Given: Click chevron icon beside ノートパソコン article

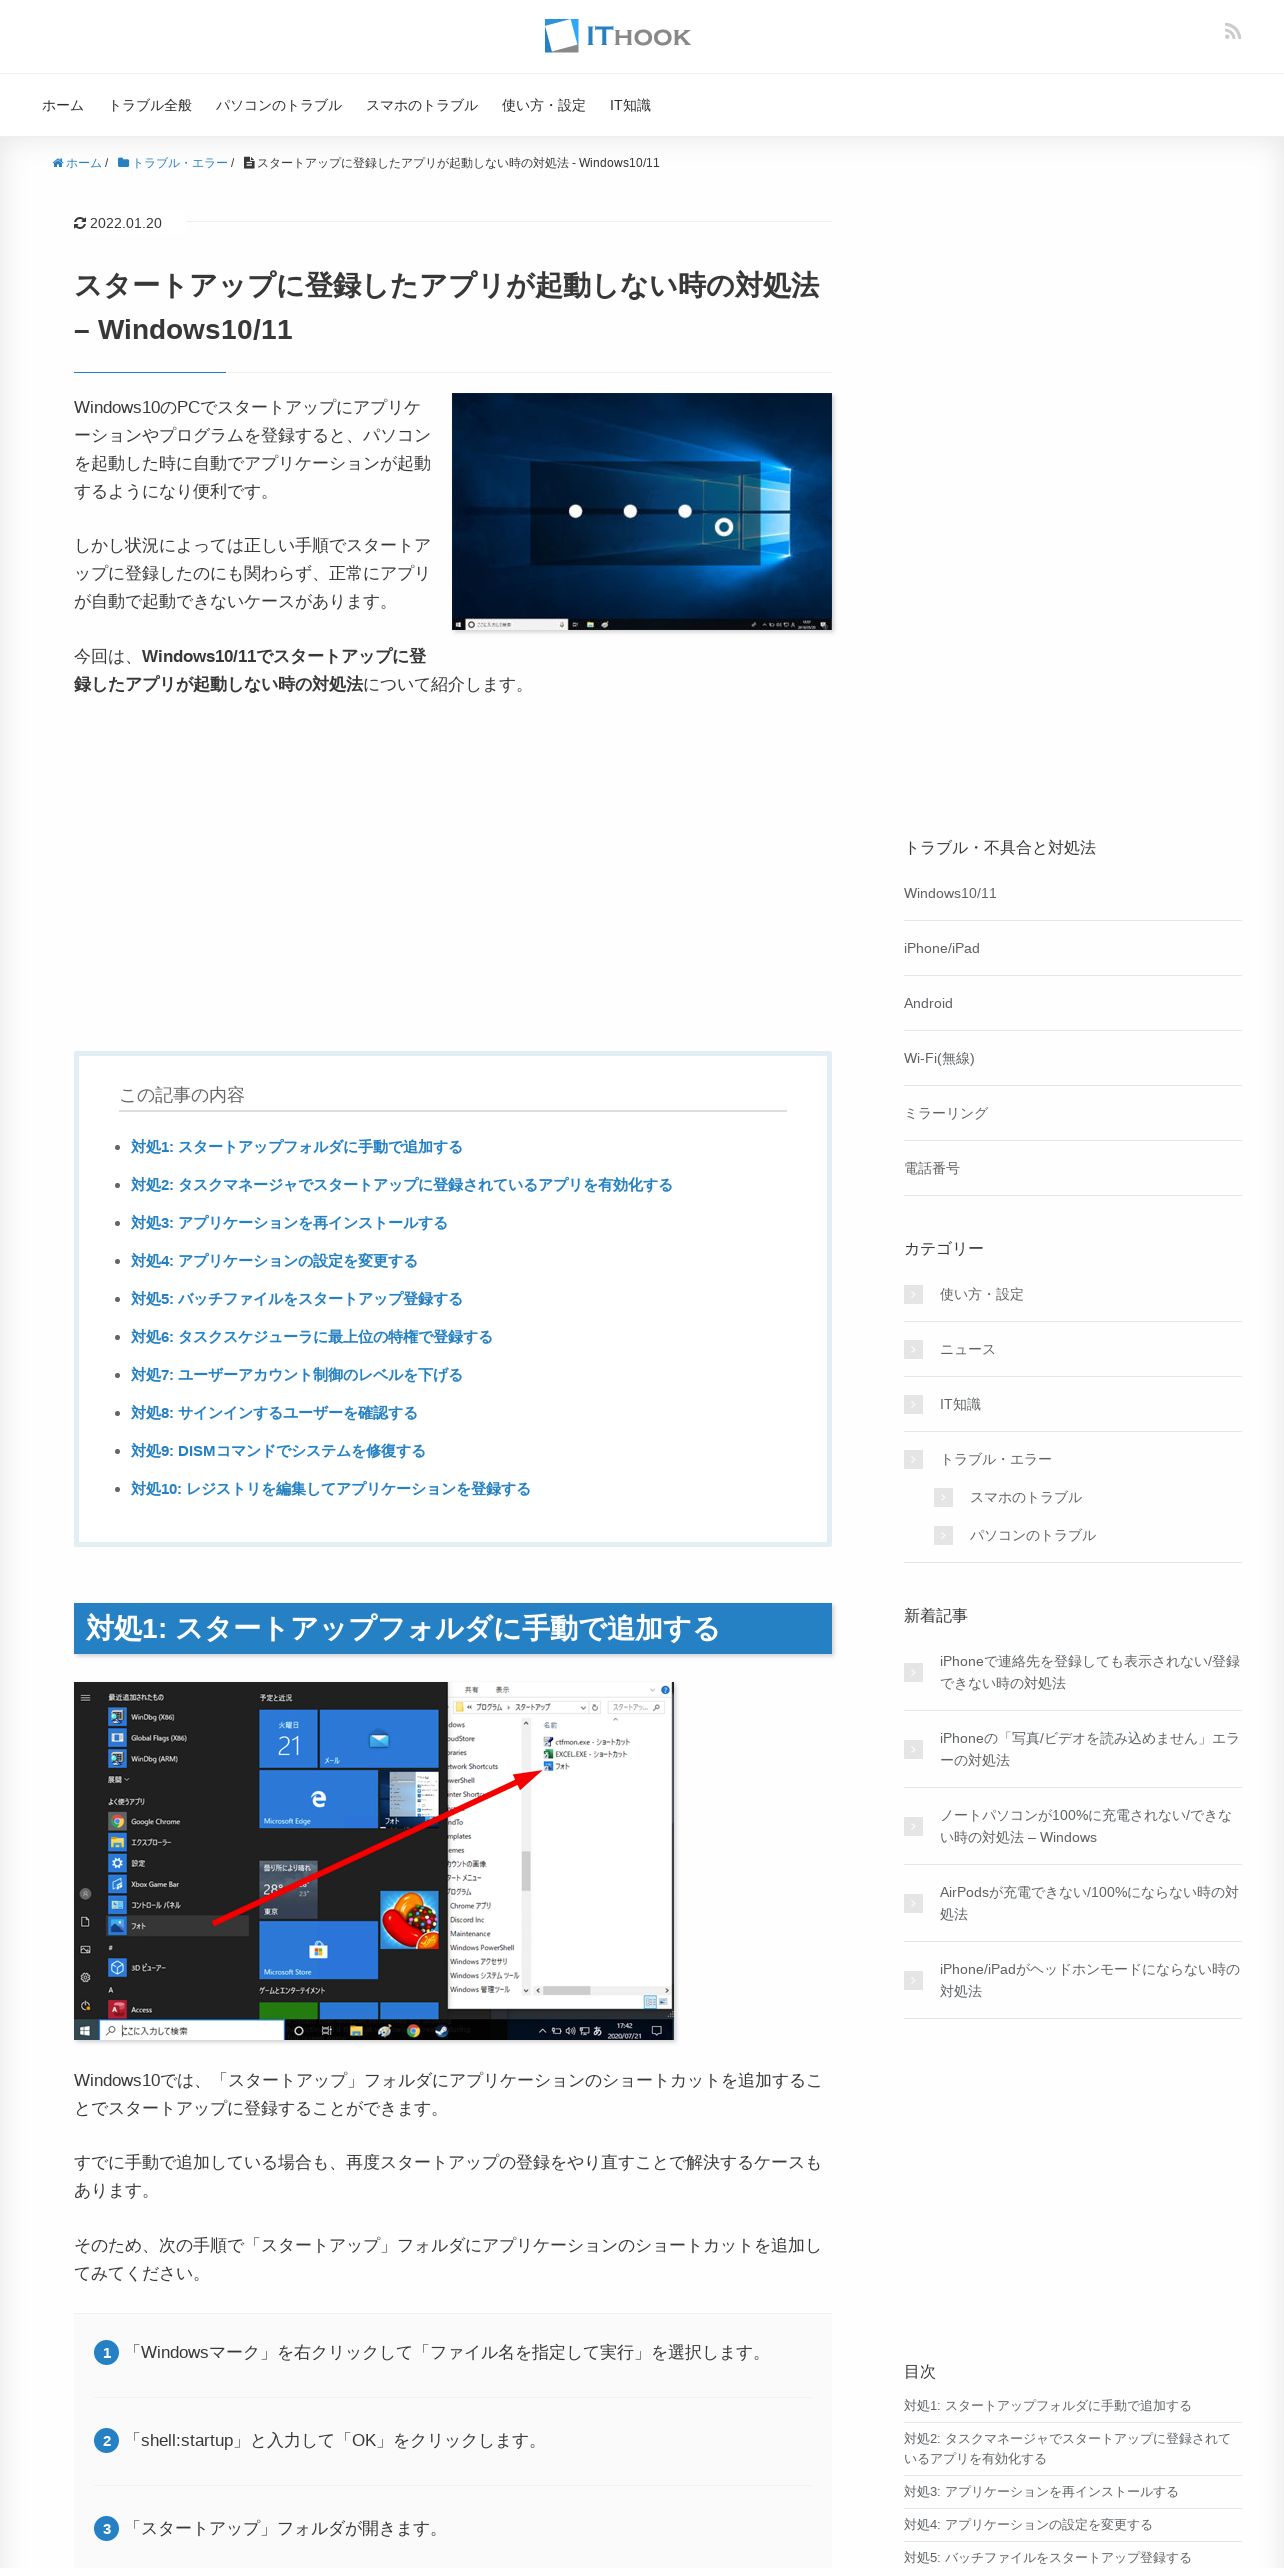Looking at the screenshot, I should click(913, 1826).
